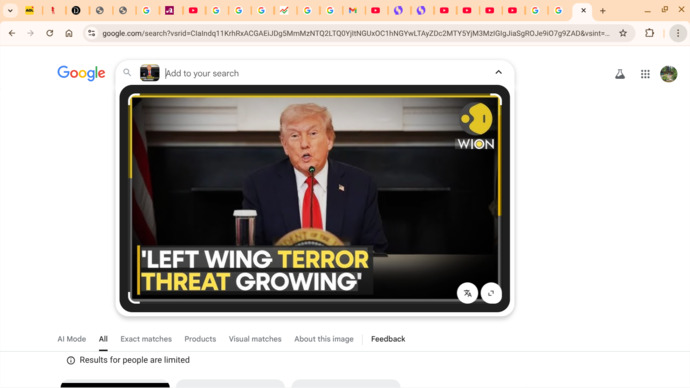Click 'Results for people are limited' text

point(135,360)
